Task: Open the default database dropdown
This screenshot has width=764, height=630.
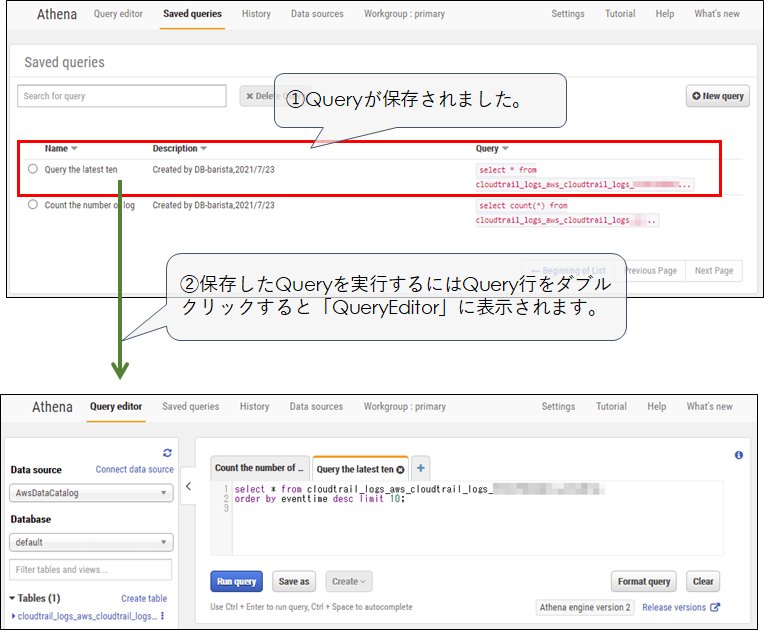Action: coord(91,542)
